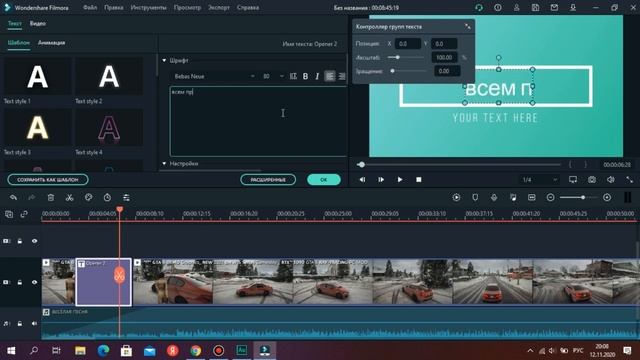Viewport: 640px width, 360px height.
Task: Open the Экспорт menu
Action: [219, 7]
